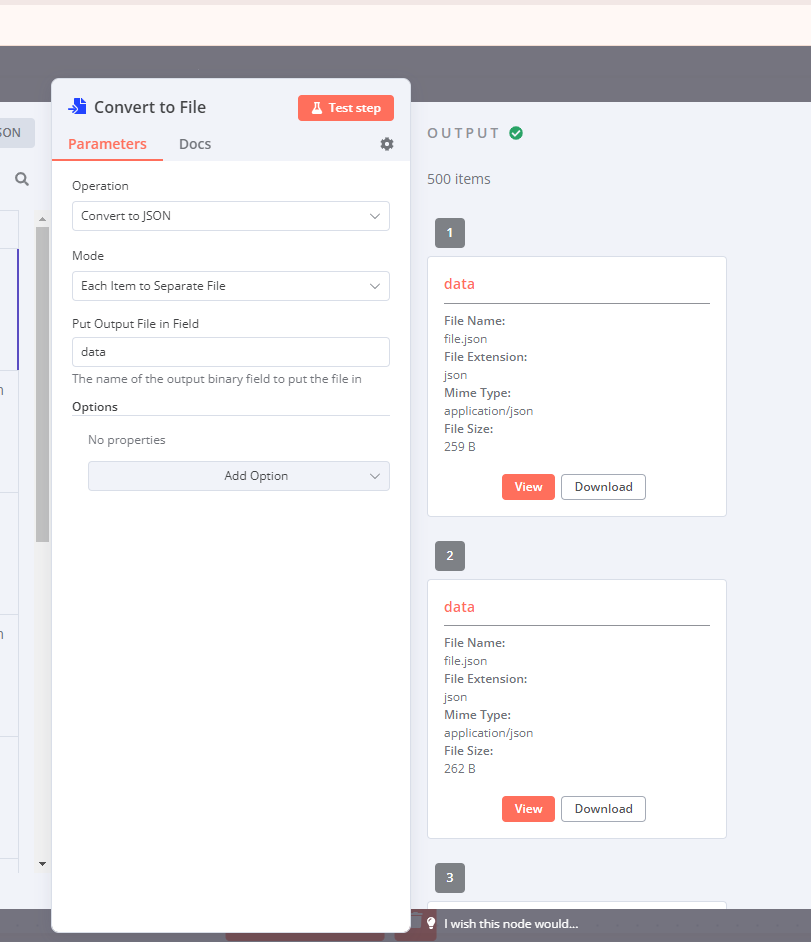Click the scrollbar down arrow

(x=42, y=864)
